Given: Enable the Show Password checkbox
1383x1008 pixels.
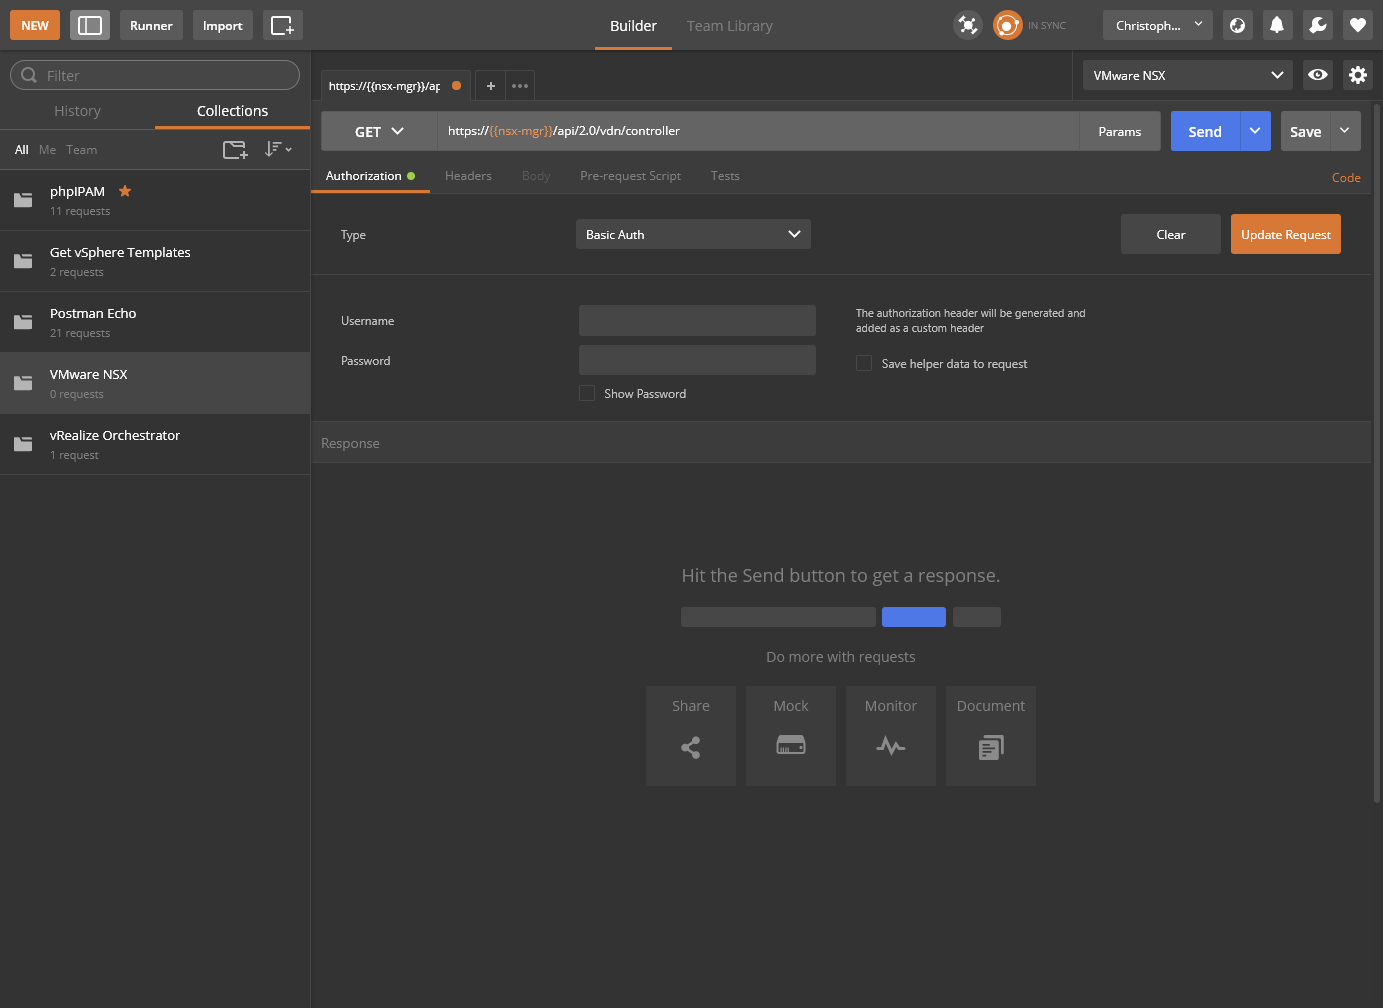Looking at the screenshot, I should (587, 394).
